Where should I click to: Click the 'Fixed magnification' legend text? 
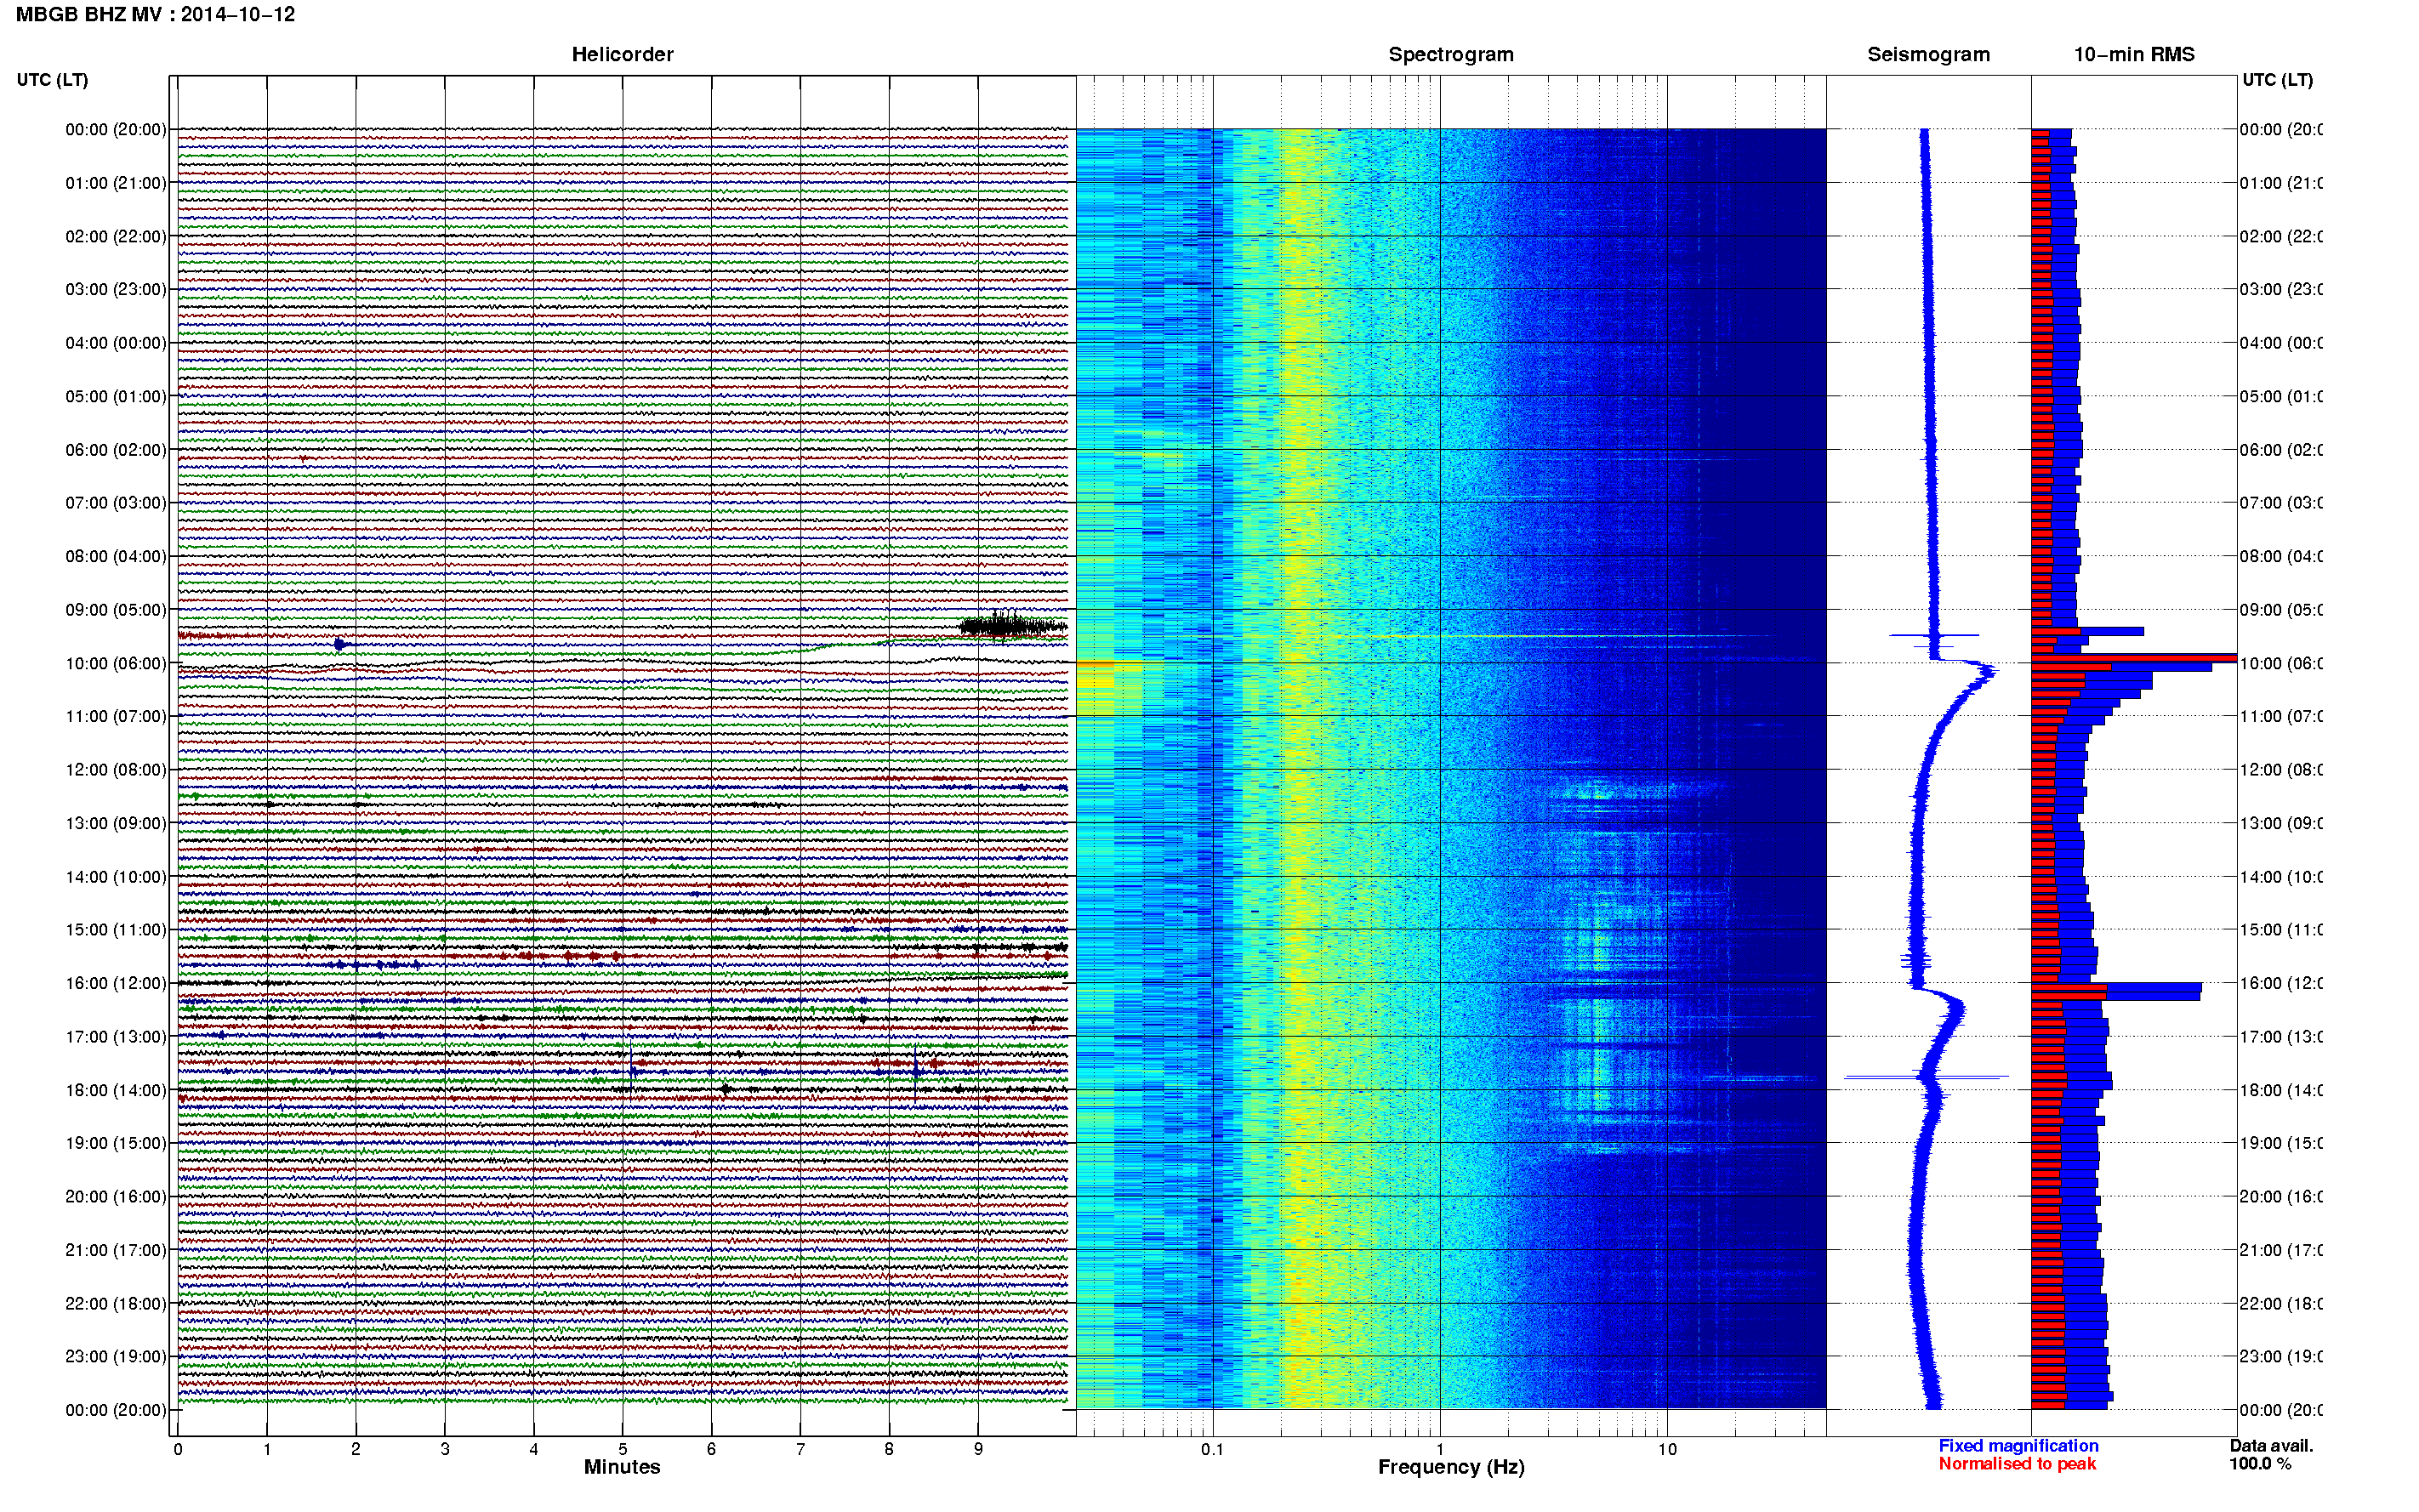pyautogui.click(x=2018, y=1446)
